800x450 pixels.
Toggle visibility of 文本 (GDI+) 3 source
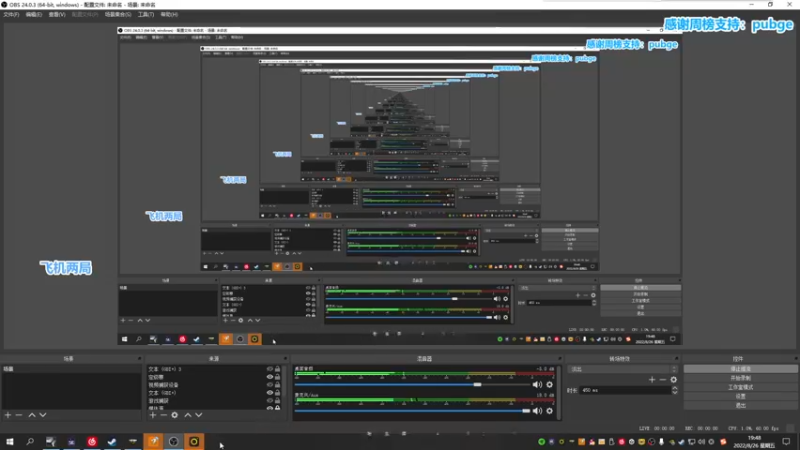pyautogui.click(x=270, y=369)
